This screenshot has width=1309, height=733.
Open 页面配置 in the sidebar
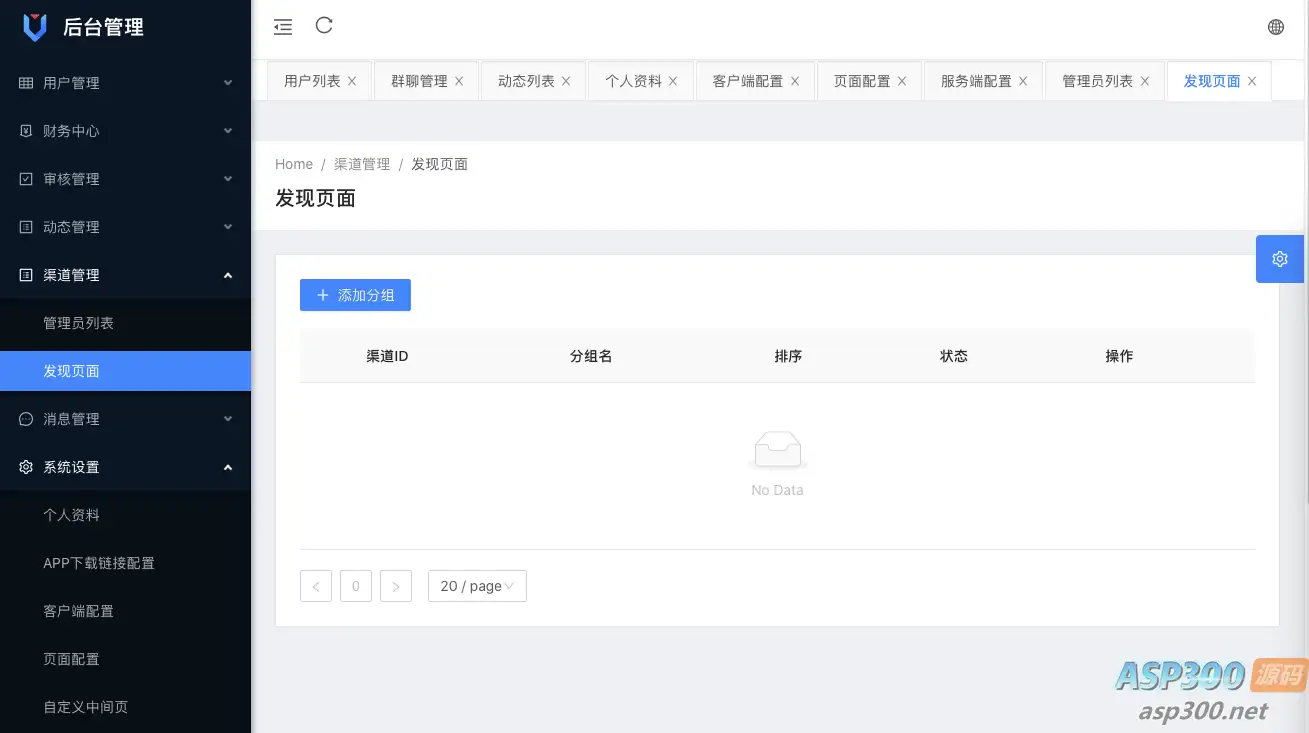click(125, 659)
